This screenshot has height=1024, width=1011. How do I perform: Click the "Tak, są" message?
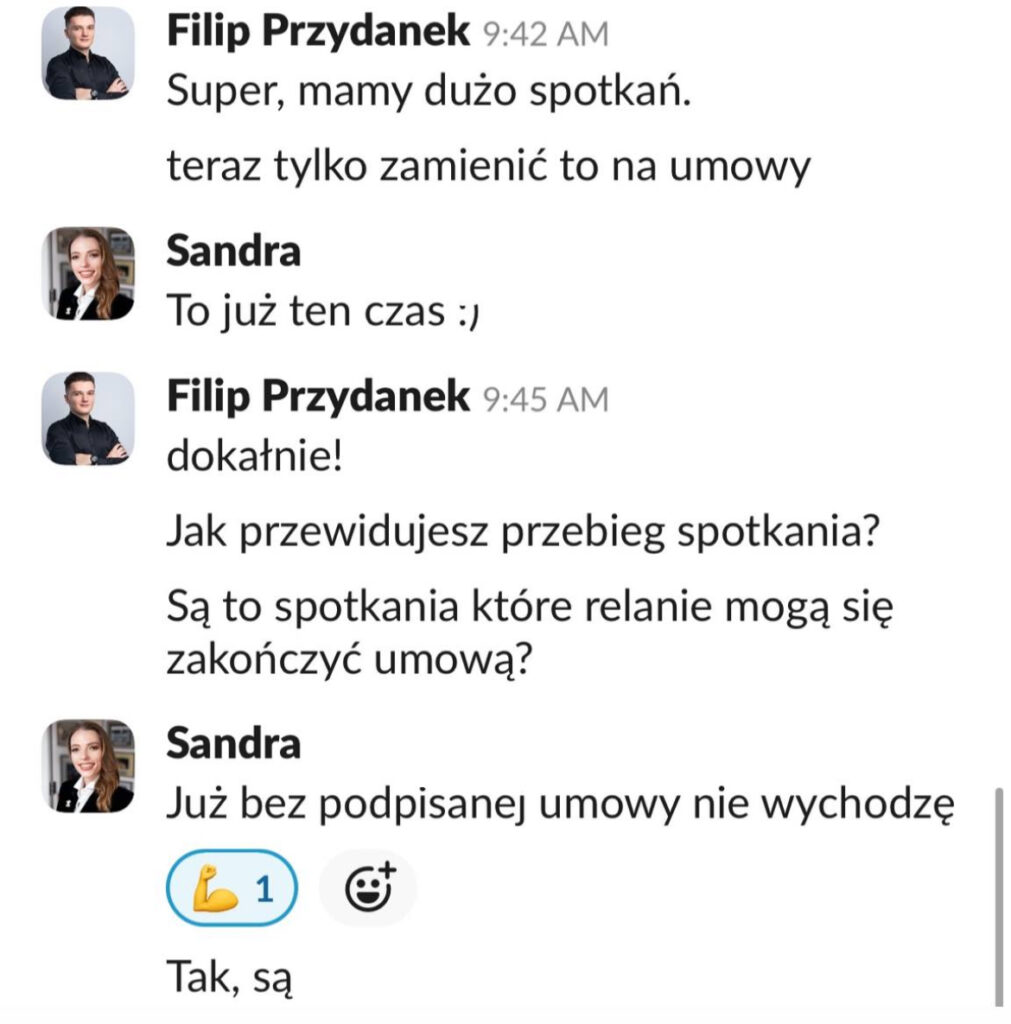[229, 969]
